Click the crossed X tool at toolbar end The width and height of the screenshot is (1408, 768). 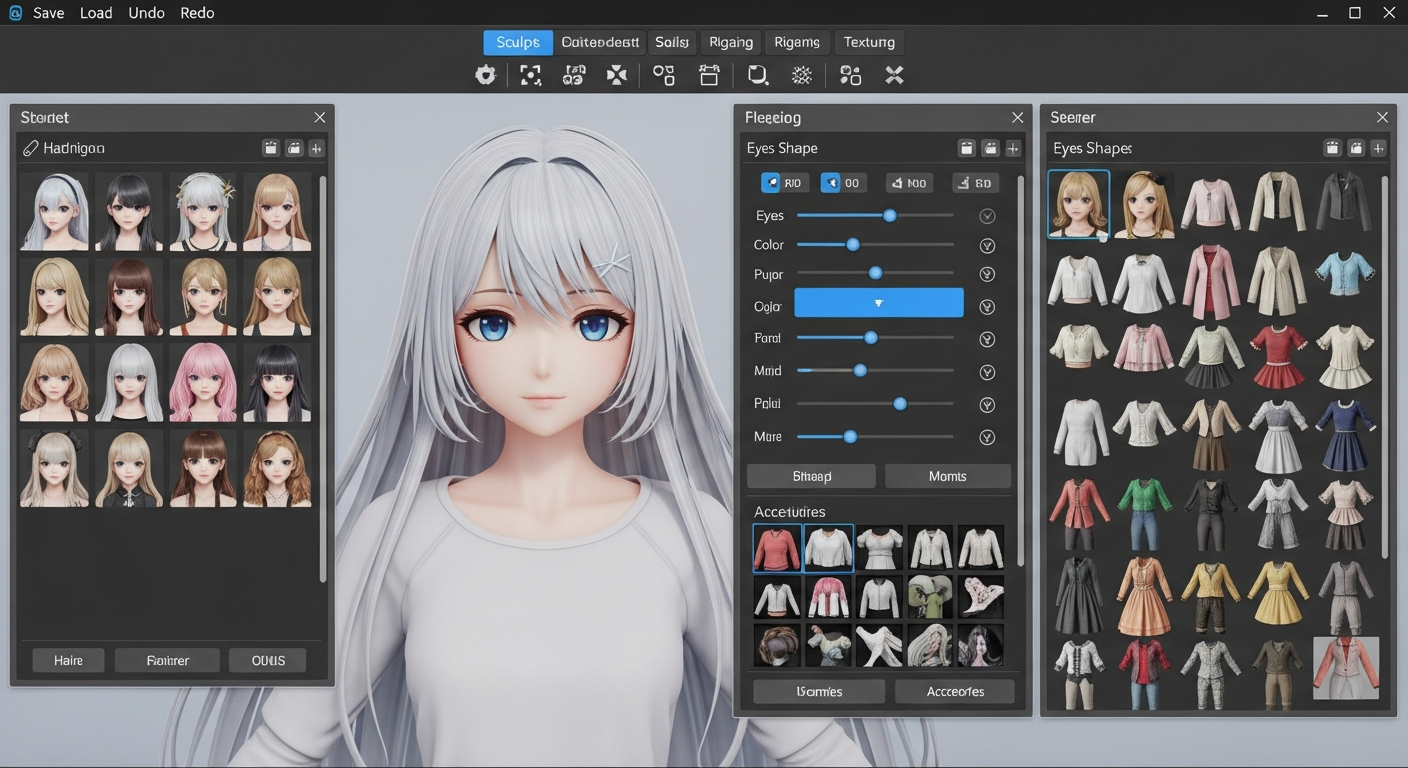(894, 75)
